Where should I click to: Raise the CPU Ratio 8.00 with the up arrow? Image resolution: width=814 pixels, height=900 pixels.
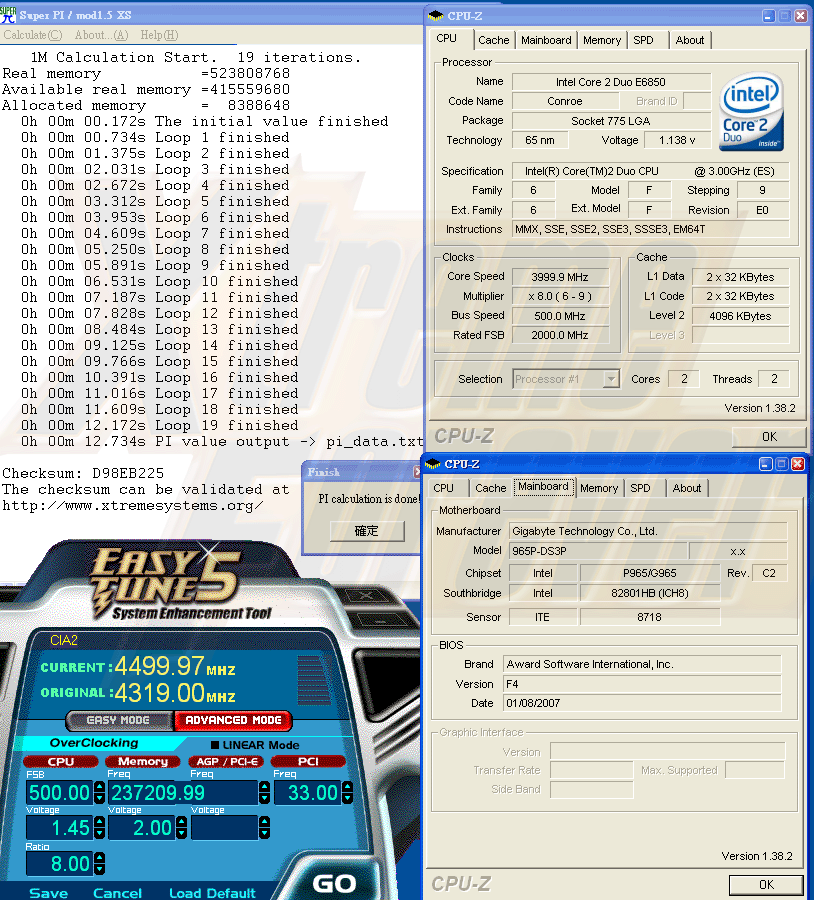click(x=99, y=858)
